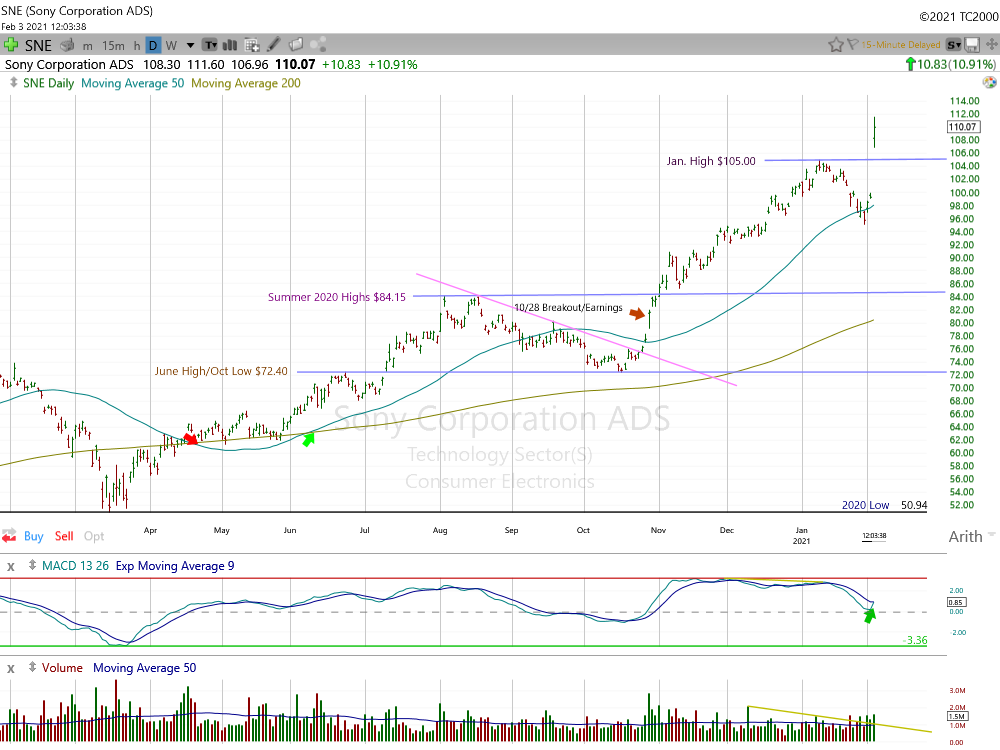
Task: Click the share nodes icon
Action: coord(318,45)
